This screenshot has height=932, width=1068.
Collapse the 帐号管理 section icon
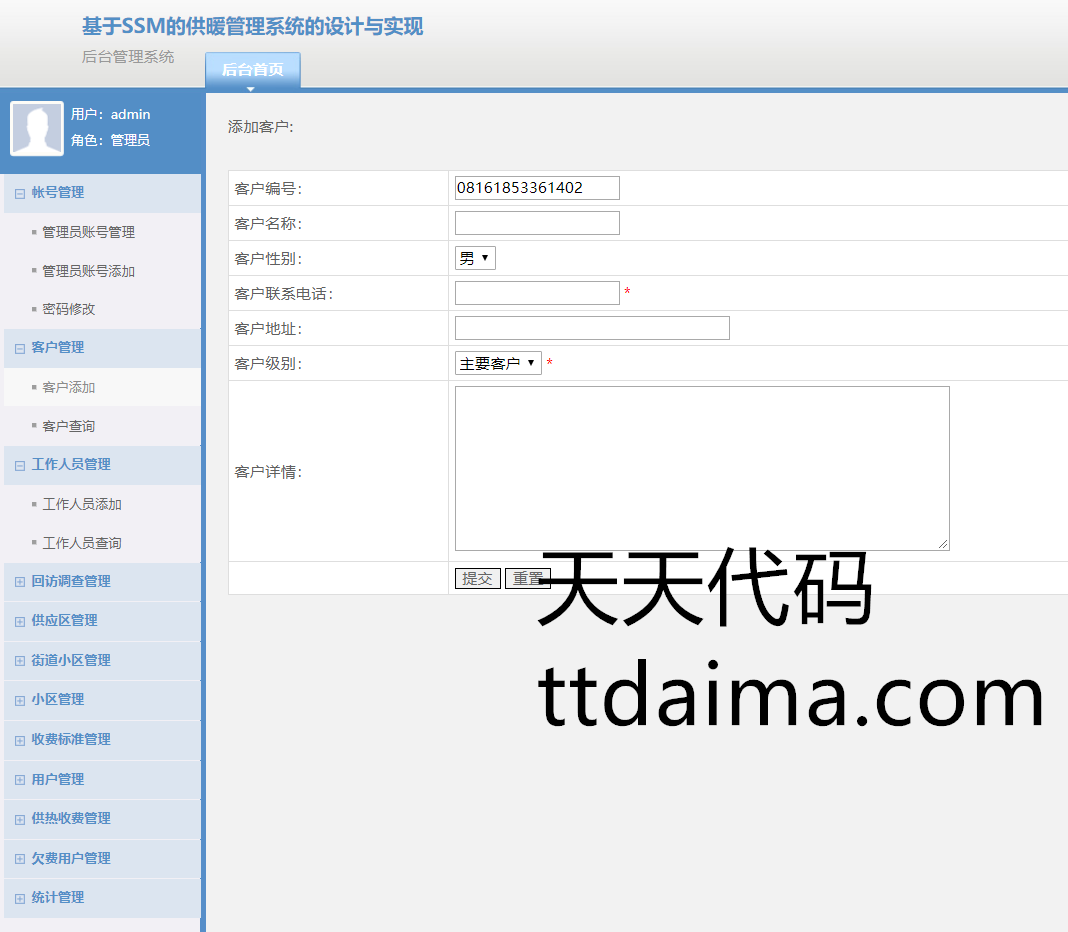tap(20, 193)
